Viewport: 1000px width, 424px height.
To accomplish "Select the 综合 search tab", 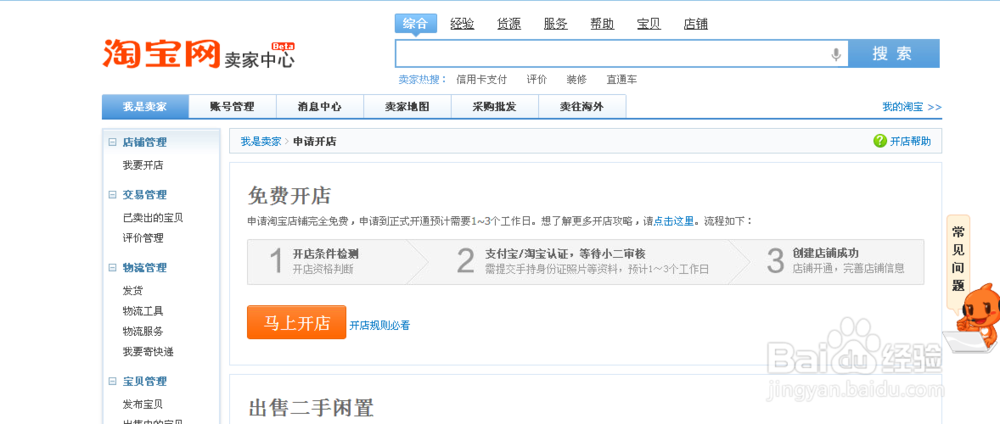I will (415, 24).
